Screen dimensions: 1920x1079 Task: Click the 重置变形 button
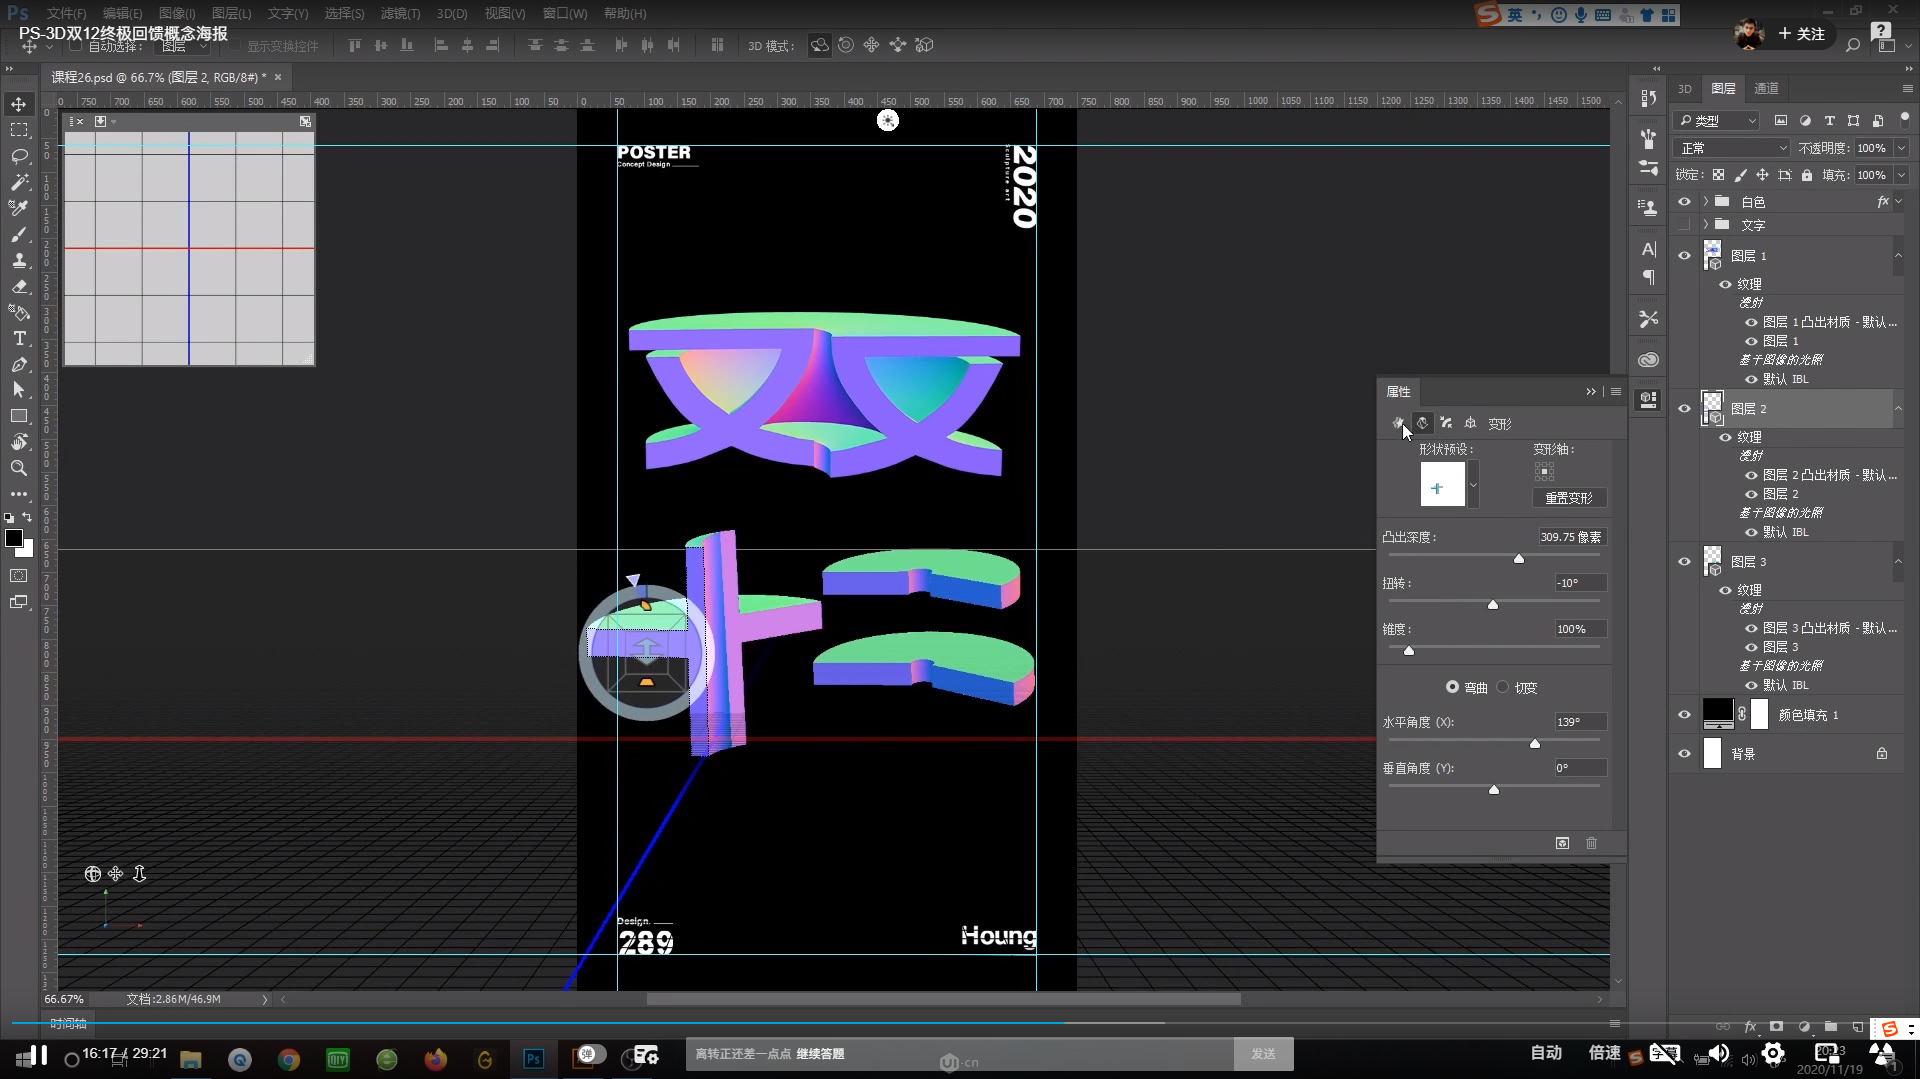pos(1569,498)
